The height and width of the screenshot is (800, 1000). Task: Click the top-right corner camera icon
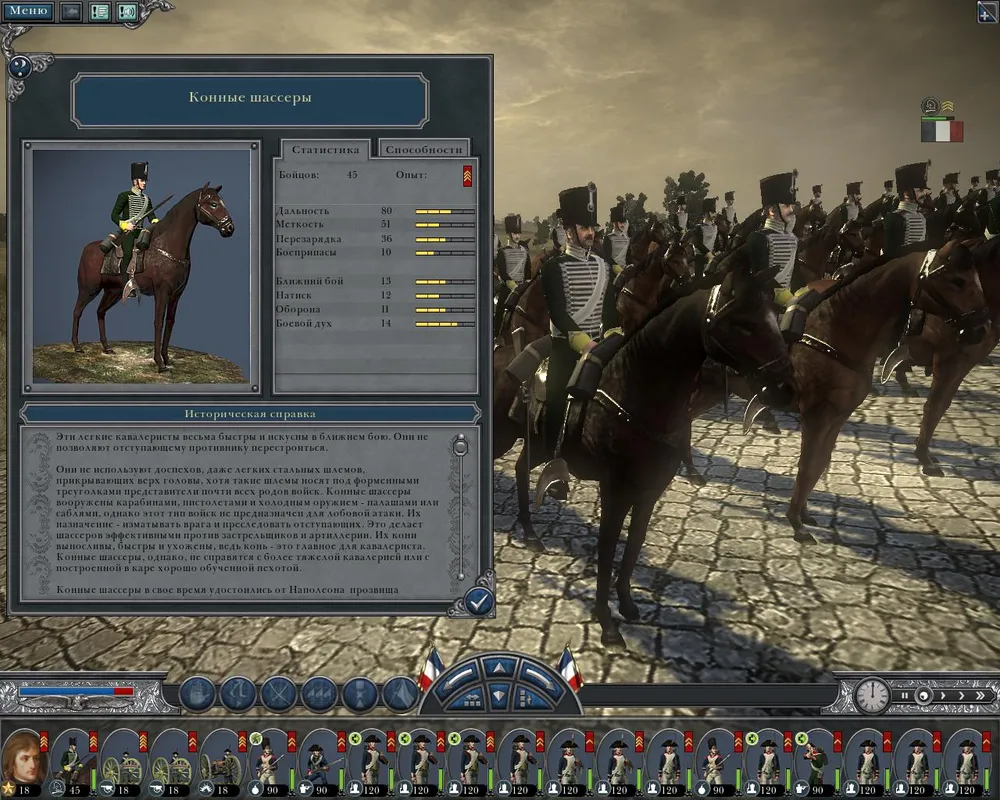[x=987, y=12]
